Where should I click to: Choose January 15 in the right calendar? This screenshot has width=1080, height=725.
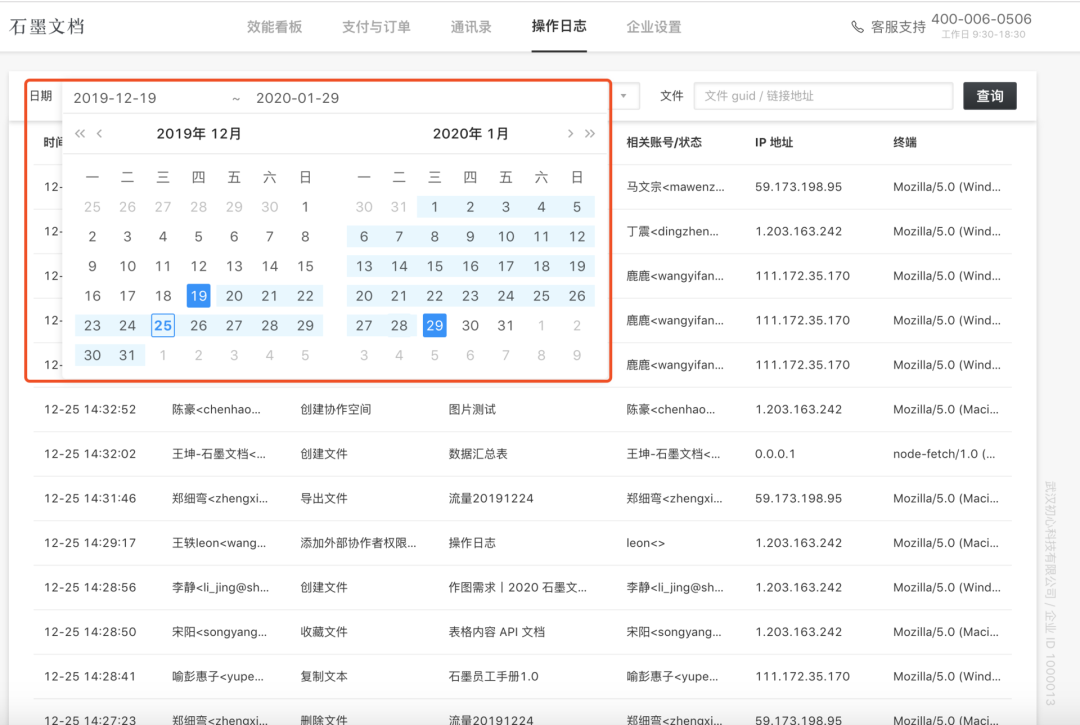click(x=434, y=266)
